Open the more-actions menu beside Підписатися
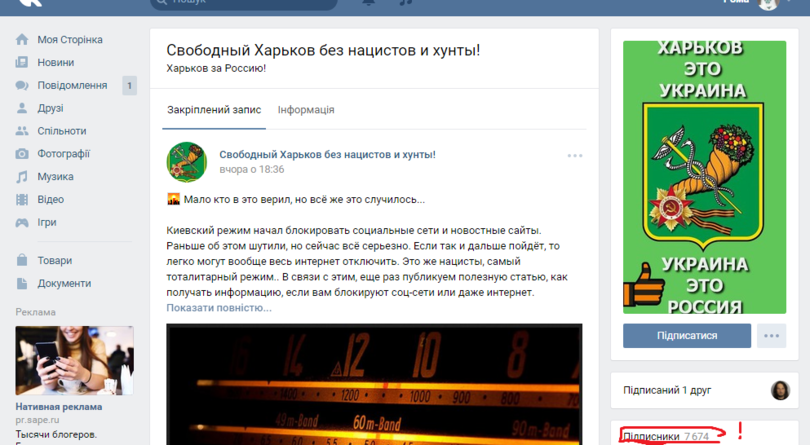This screenshot has width=810, height=445. point(771,336)
